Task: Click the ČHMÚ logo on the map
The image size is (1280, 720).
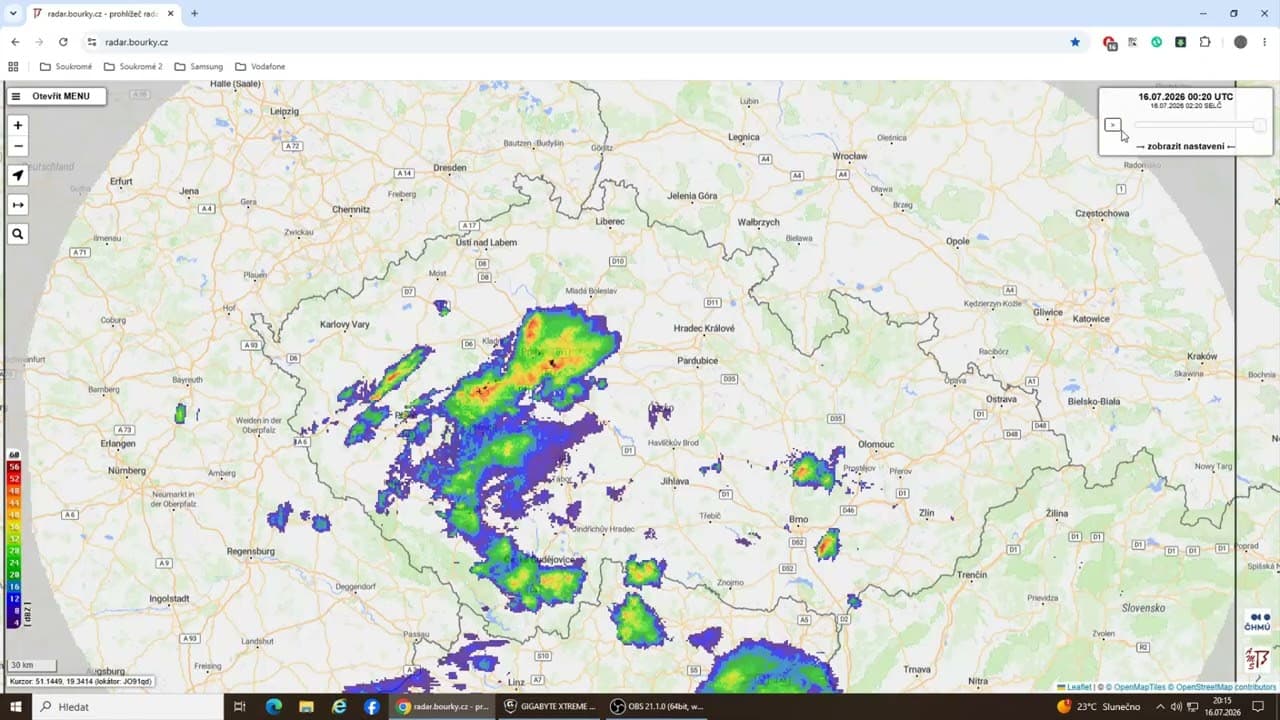Action: 1257,622
